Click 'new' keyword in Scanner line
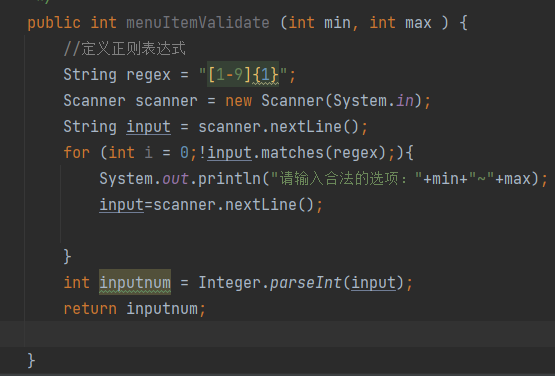 point(239,101)
